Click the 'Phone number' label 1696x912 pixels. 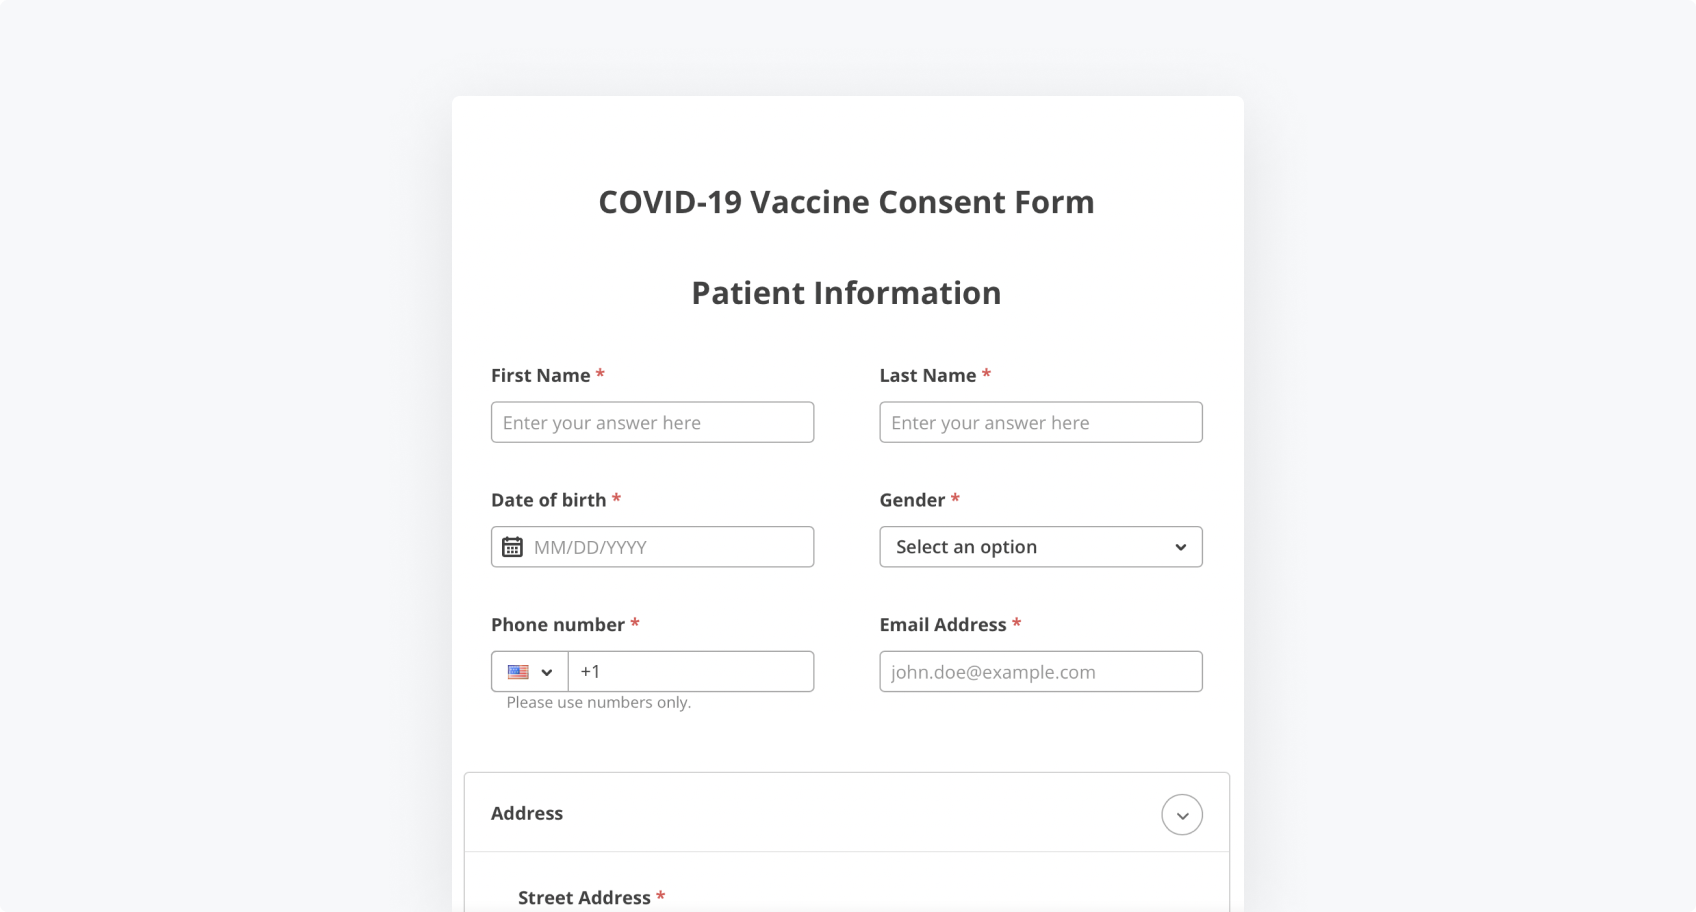click(558, 625)
